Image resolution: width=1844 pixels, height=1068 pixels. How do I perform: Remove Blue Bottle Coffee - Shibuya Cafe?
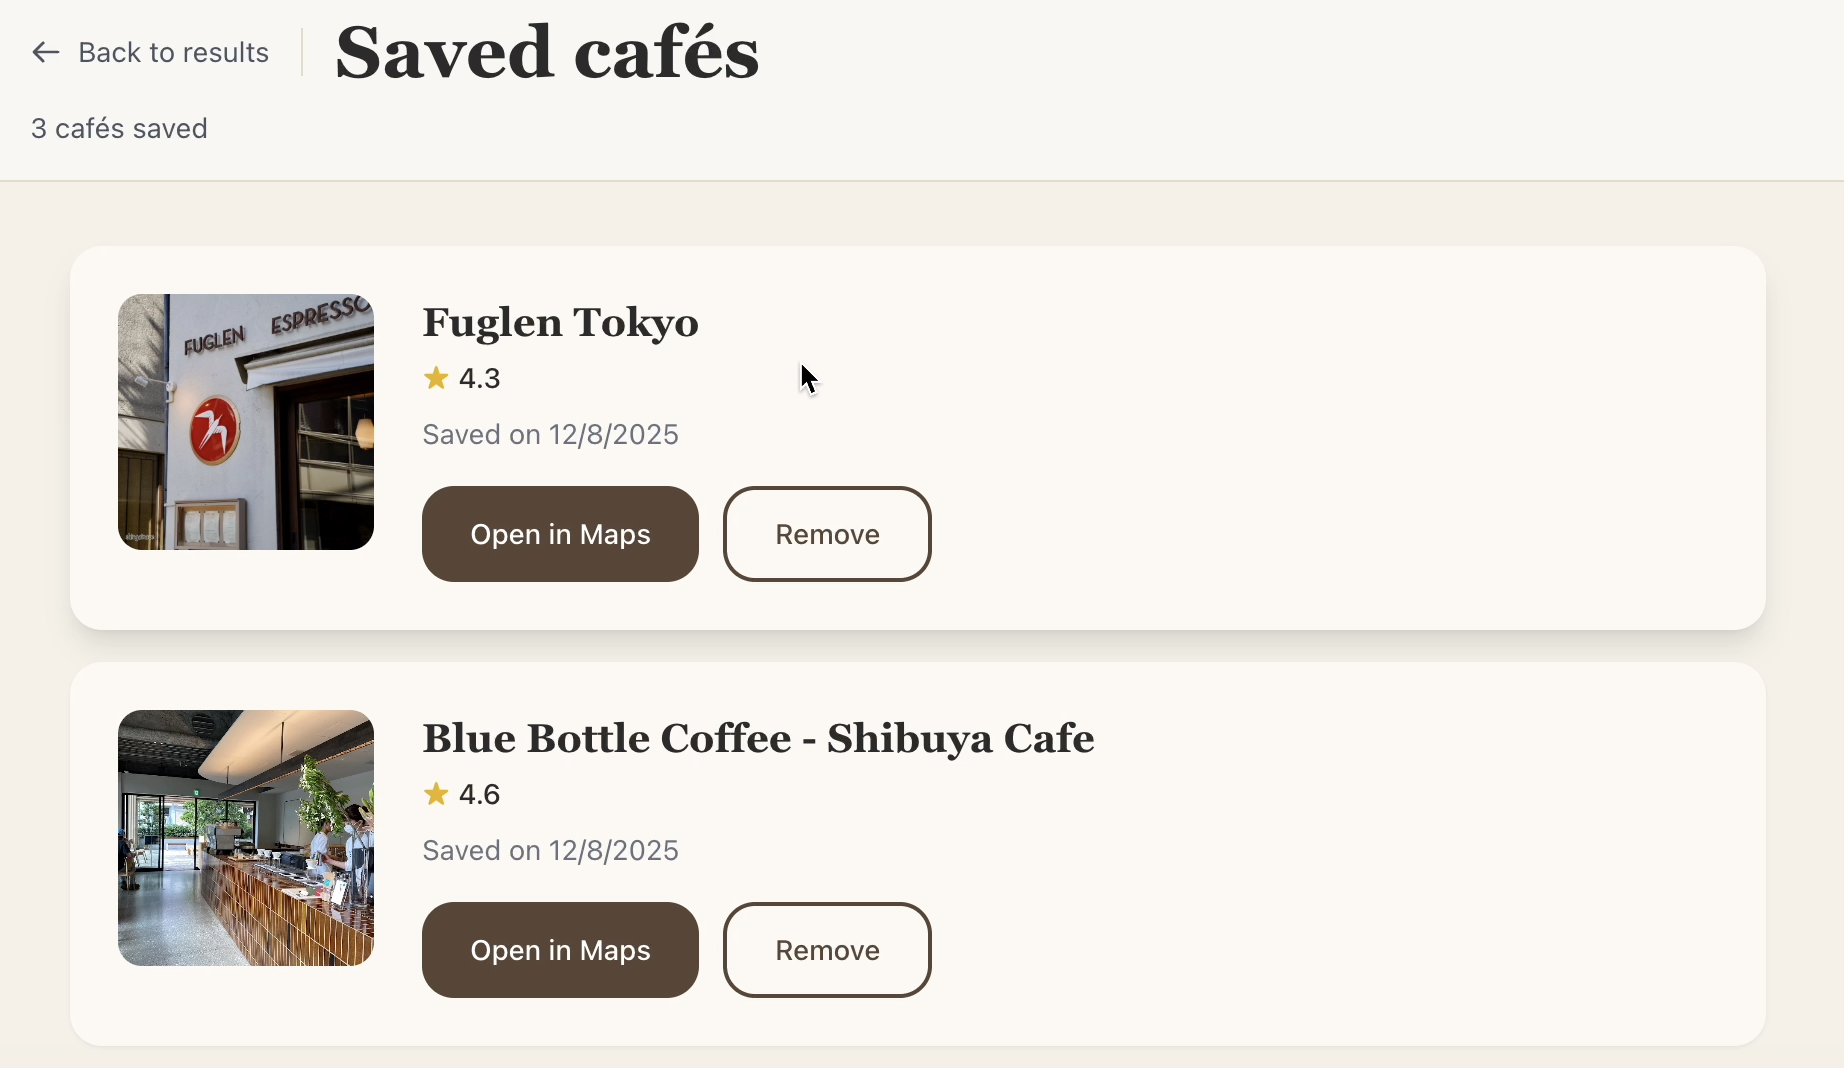pyautogui.click(x=826, y=950)
